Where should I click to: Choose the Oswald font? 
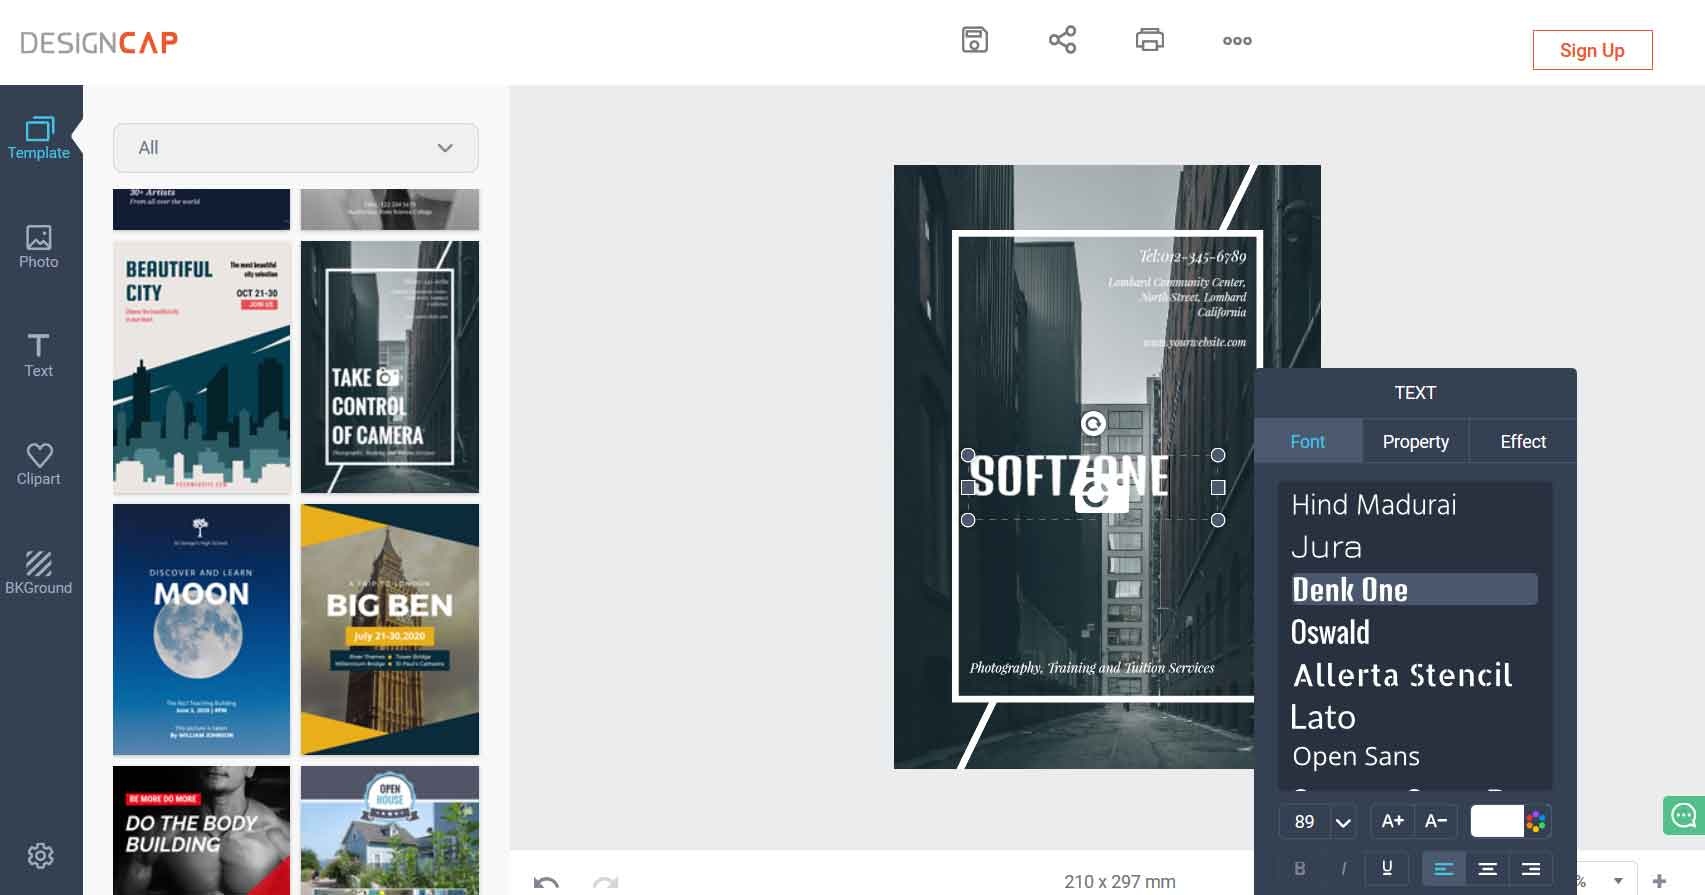1331,632
